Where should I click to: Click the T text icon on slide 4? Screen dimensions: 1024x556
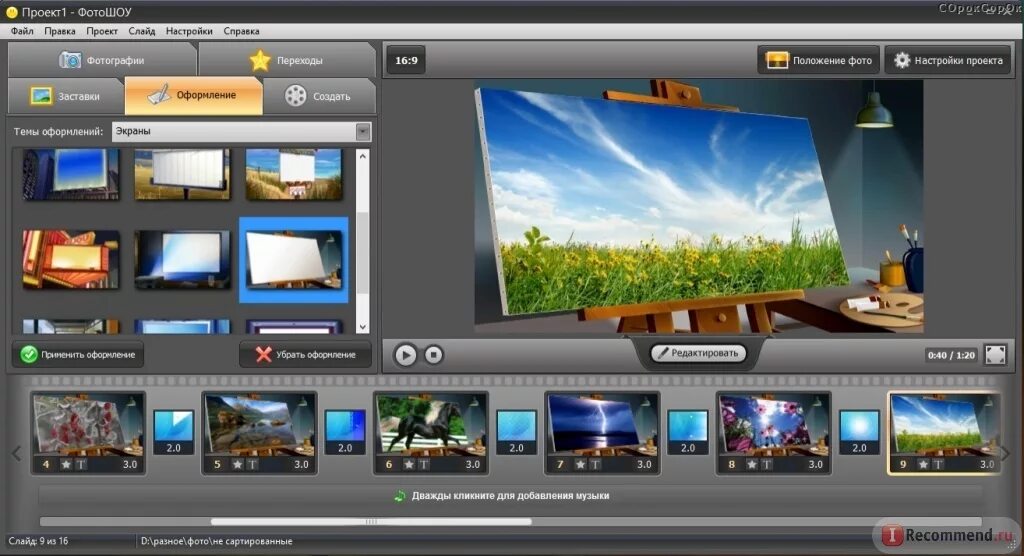coord(81,465)
